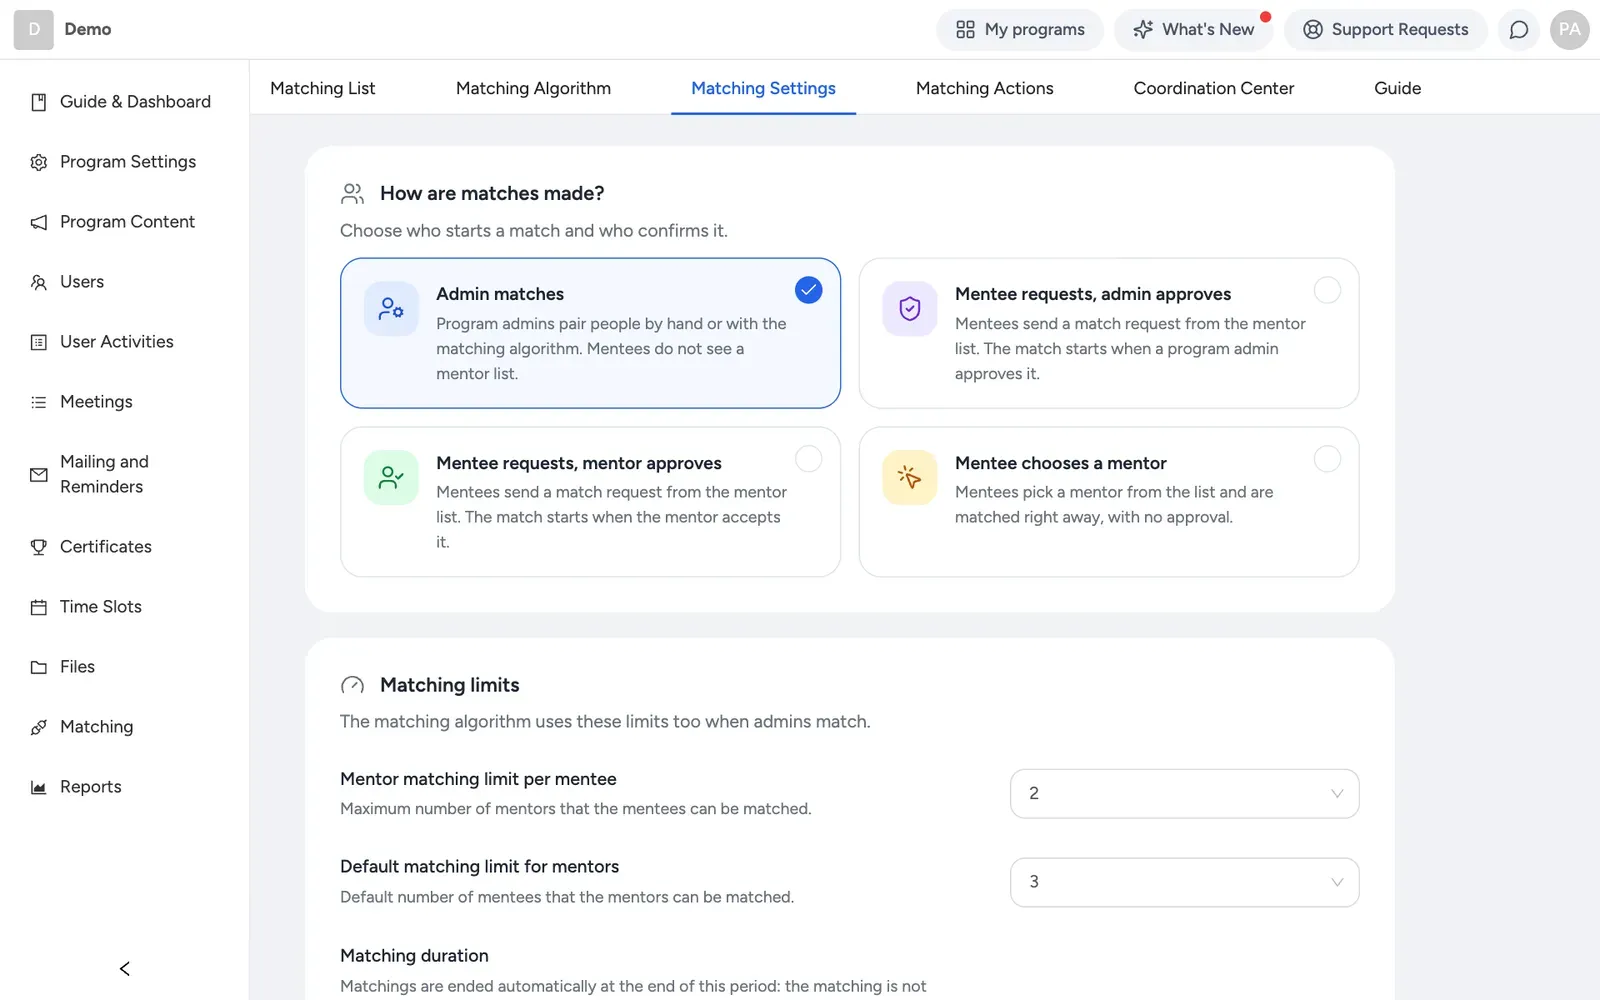Select Mentee requests, mentor approves radio
The width and height of the screenshot is (1600, 1000).
pyautogui.click(x=808, y=459)
